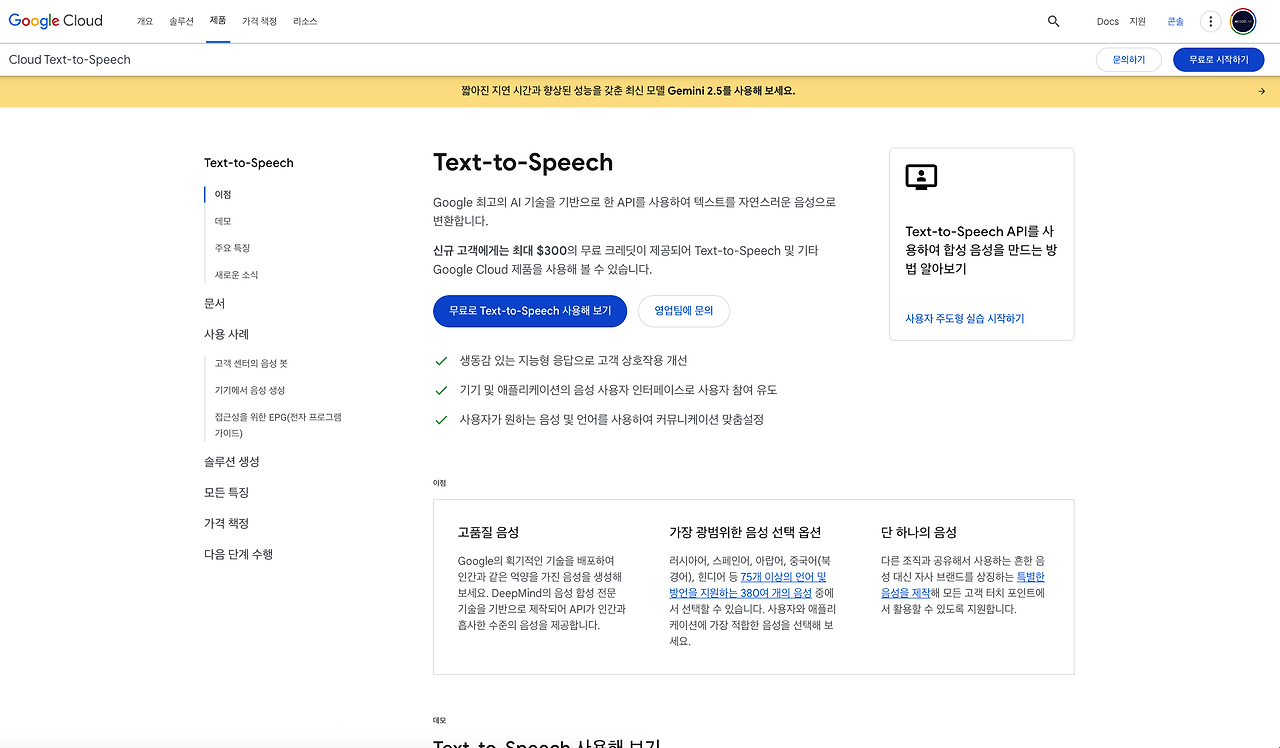Viewport: 1280px width, 748px height.
Task: Open 접근성을 위한 EPG sidebar item
Action: click(x=278, y=425)
